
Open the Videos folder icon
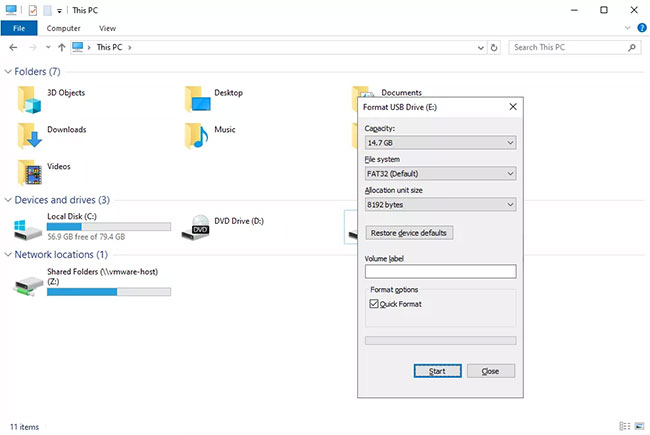[x=31, y=172]
